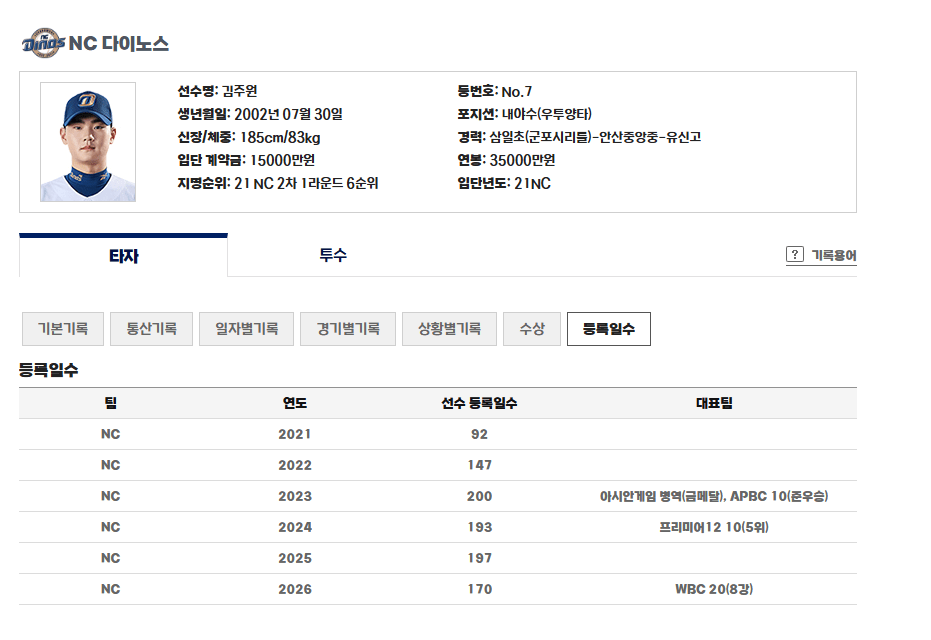Click the year 2024 cell
The height and width of the screenshot is (640, 931).
(x=295, y=527)
